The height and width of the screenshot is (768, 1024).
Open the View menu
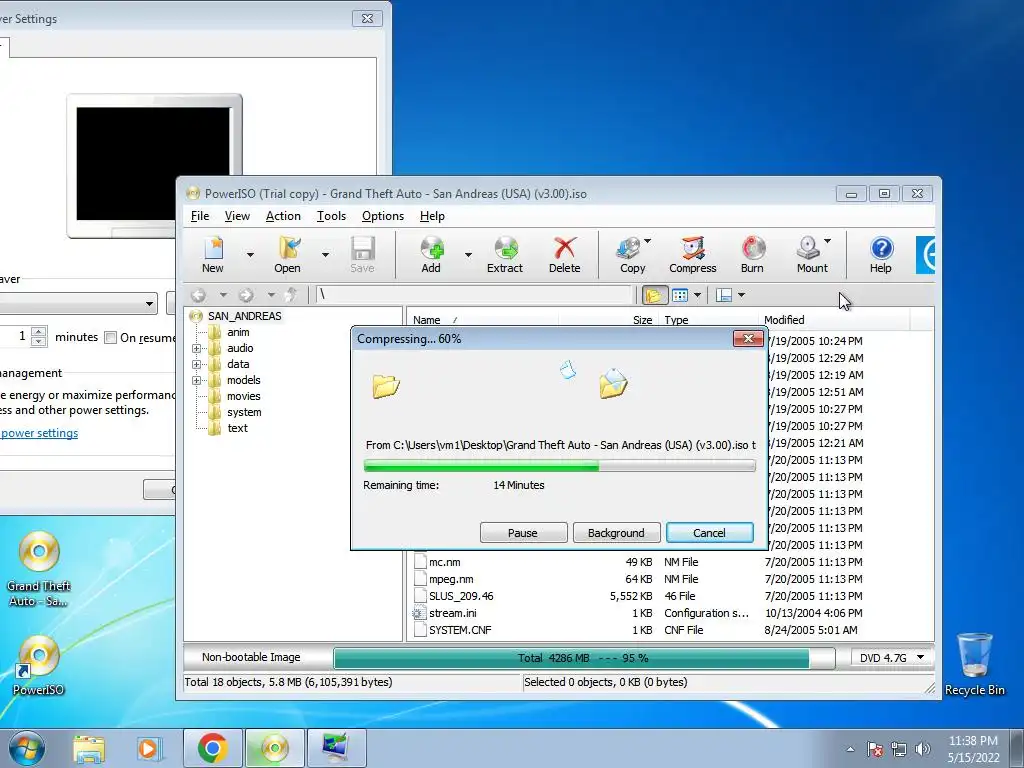click(x=237, y=216)
